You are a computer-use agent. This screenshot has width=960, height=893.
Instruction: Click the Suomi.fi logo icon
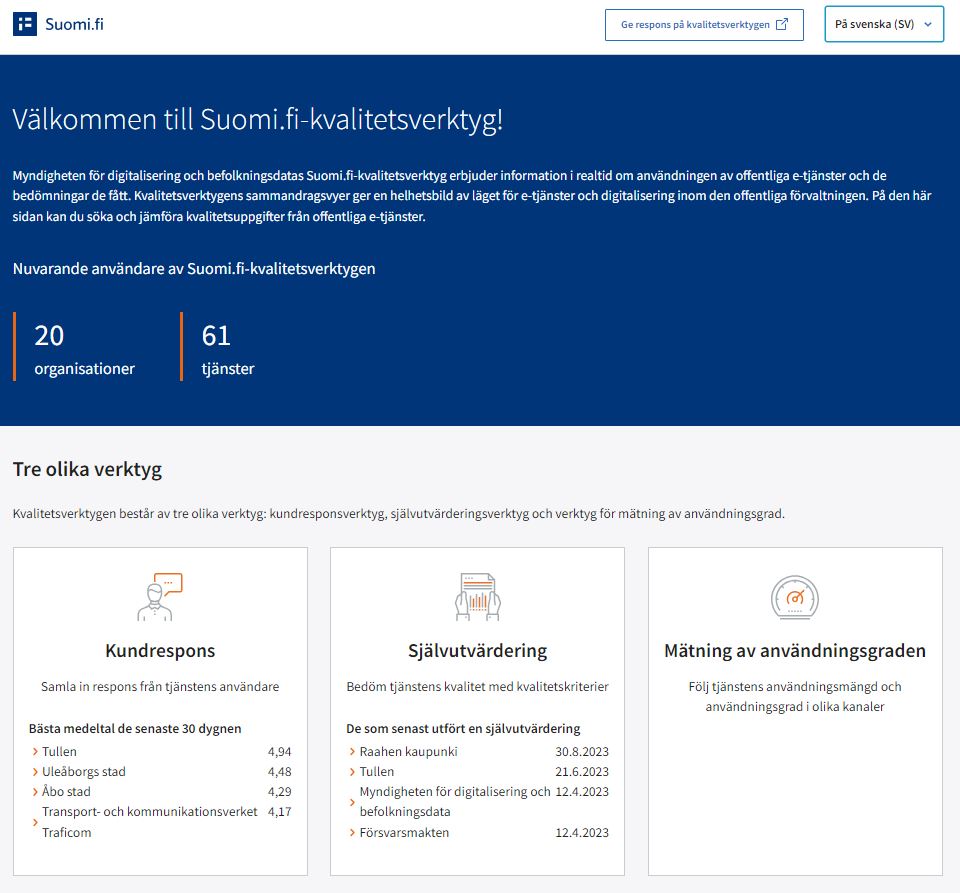click(x=25, y=25)
